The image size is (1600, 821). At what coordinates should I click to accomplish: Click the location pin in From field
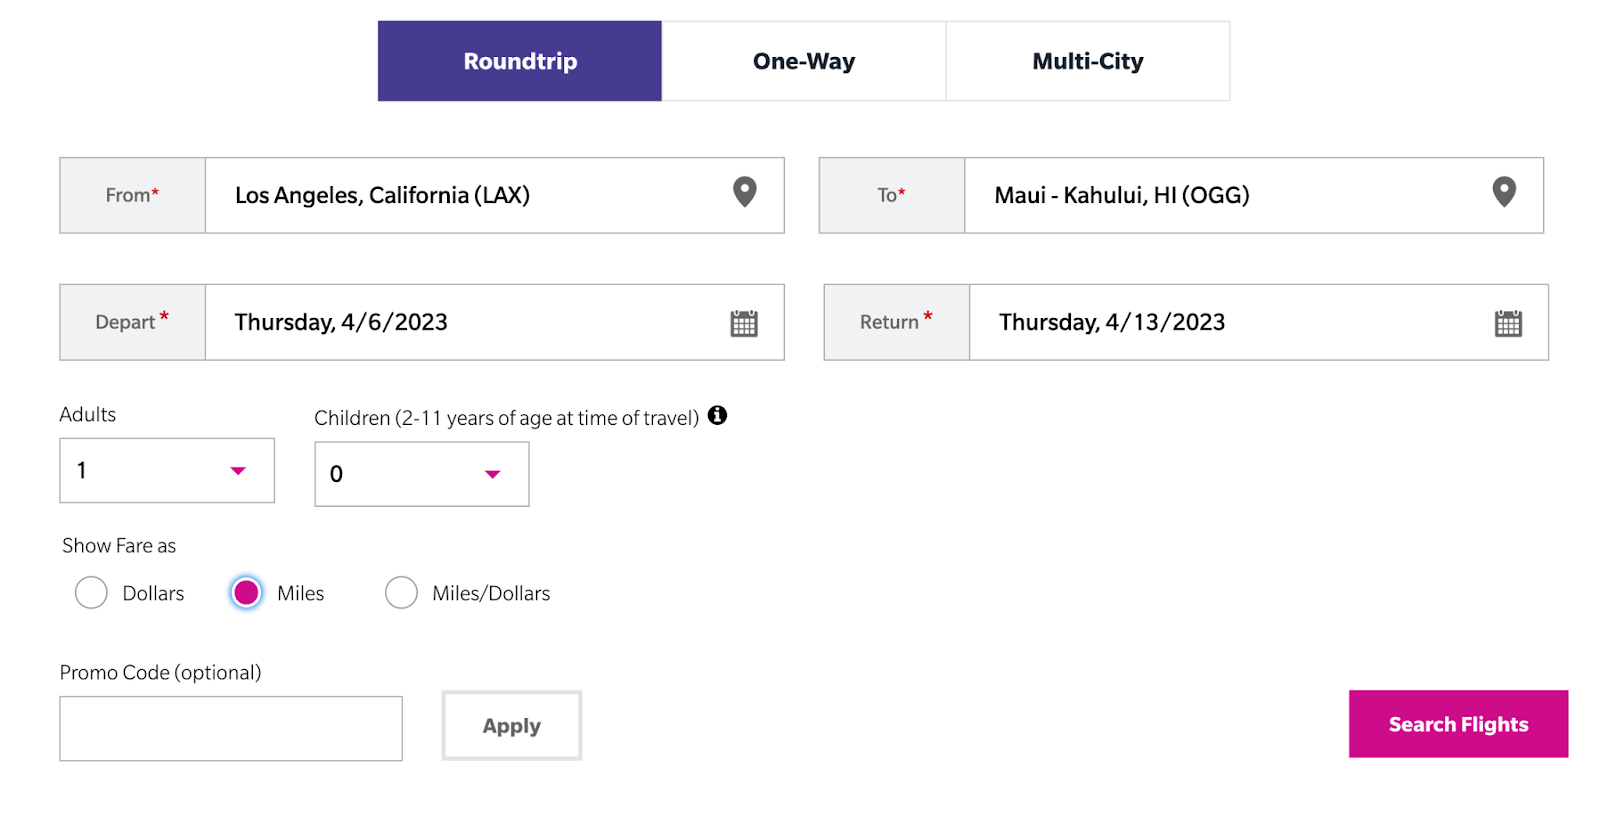[744, 191]
